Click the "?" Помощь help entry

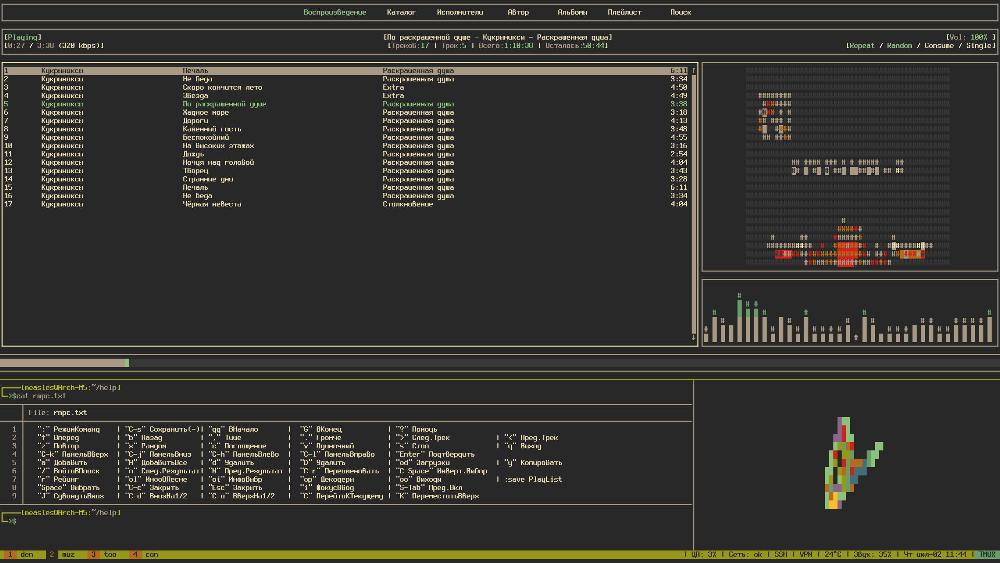(x=416, y=429)
